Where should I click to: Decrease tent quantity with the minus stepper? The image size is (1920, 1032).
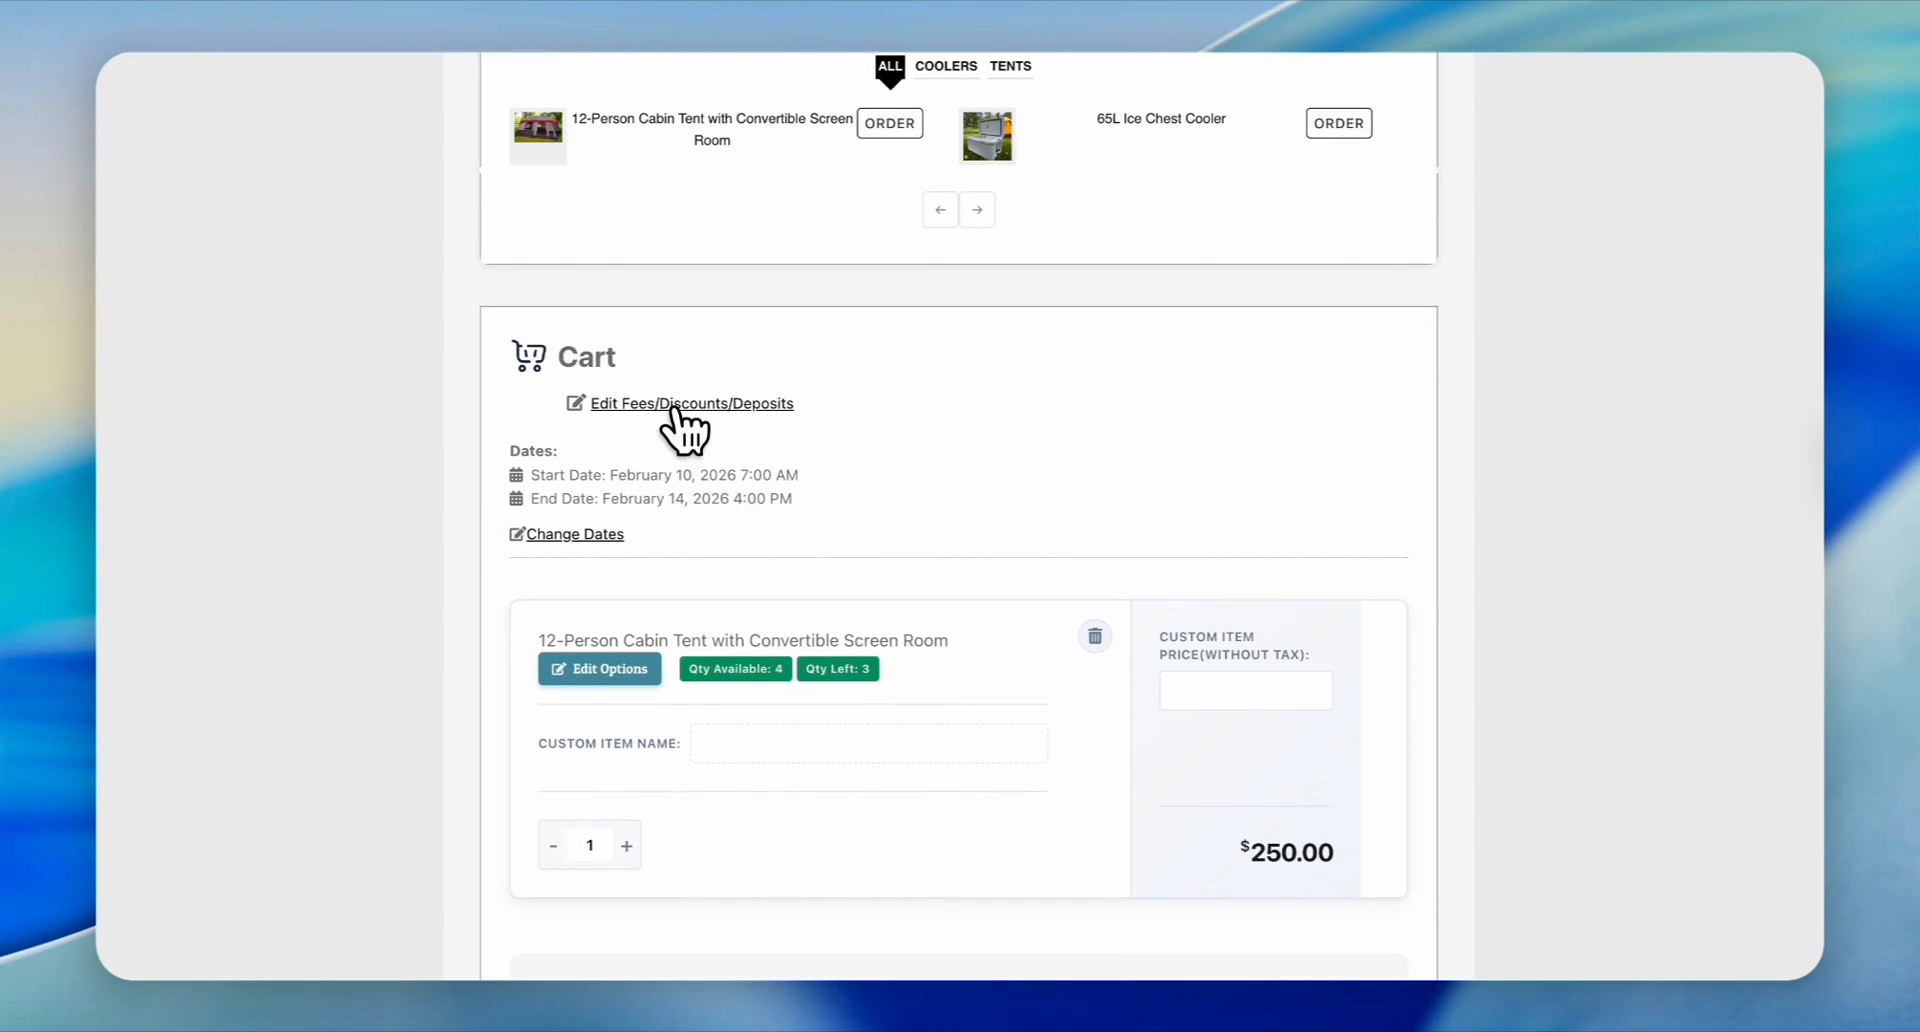[x=553, y=845]
